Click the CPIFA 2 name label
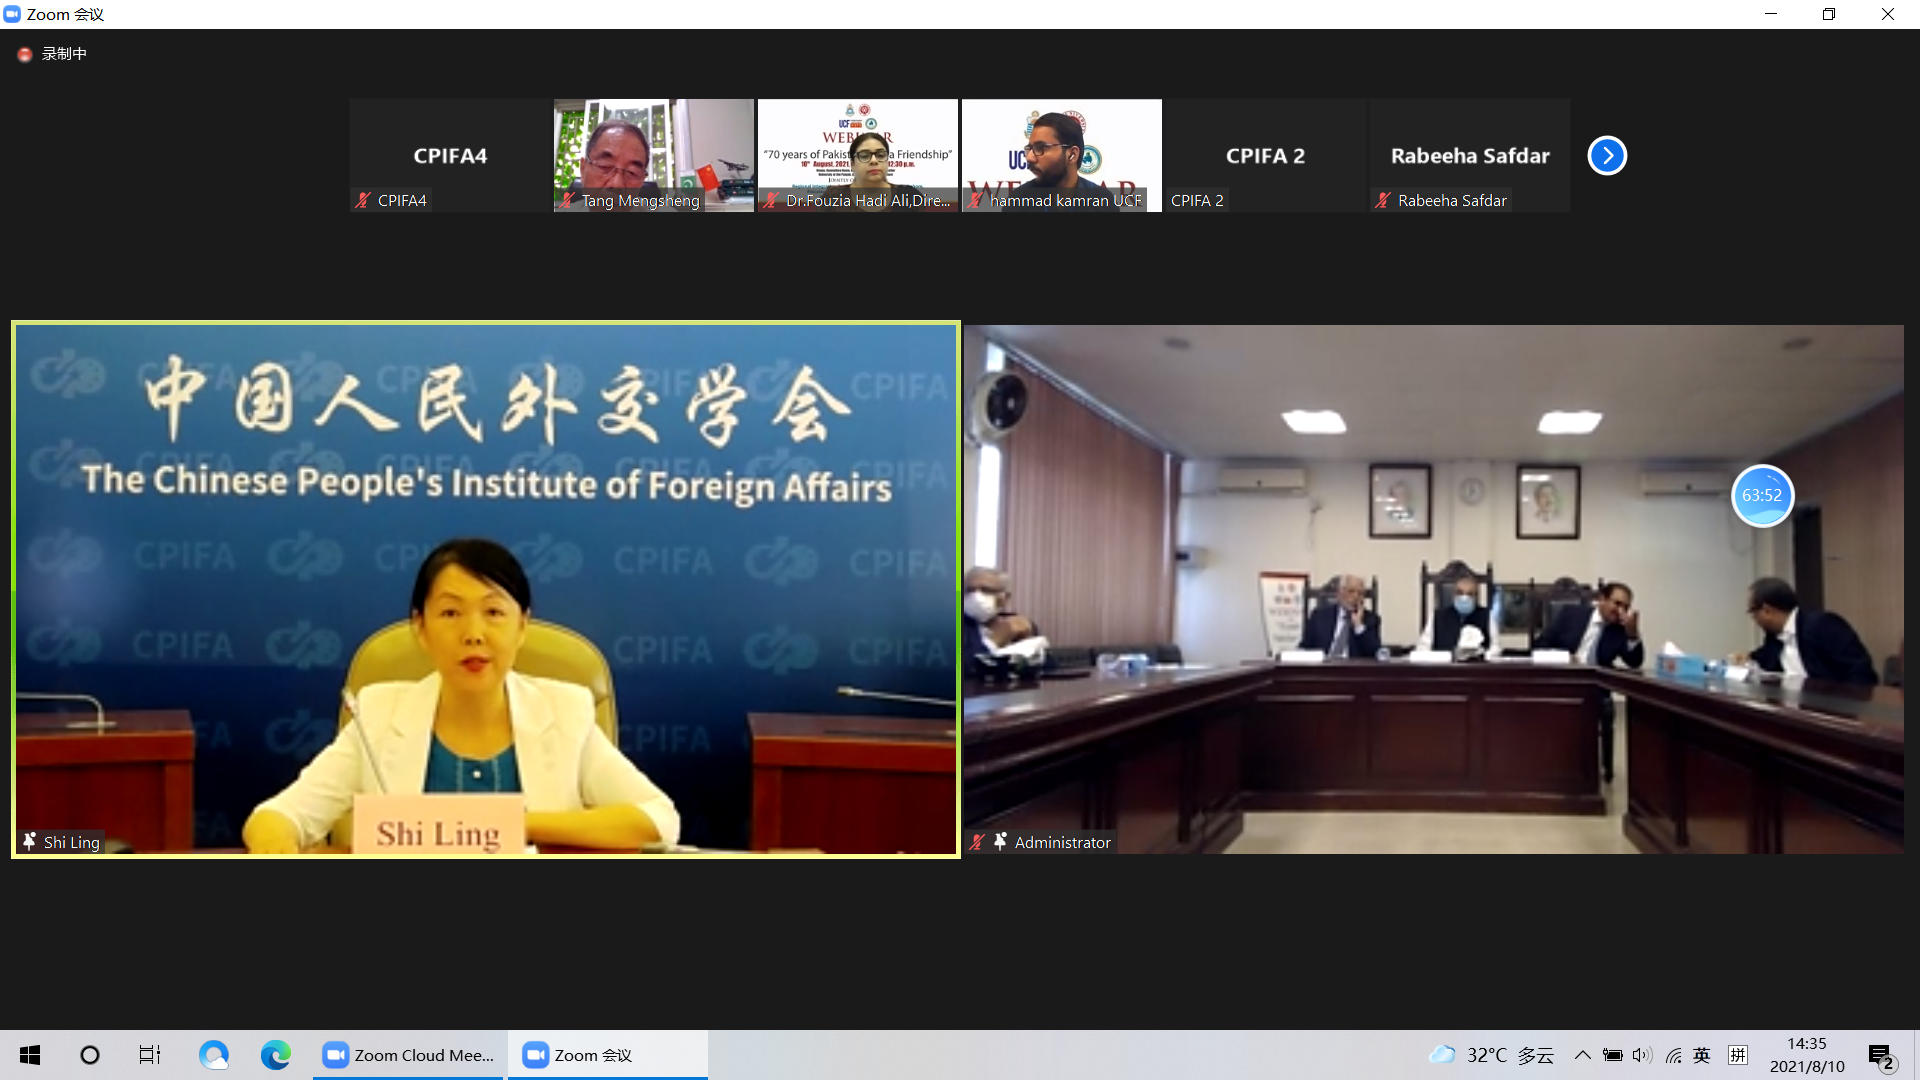This screenshot has width=1920, height=1080. click(1197, 200)
